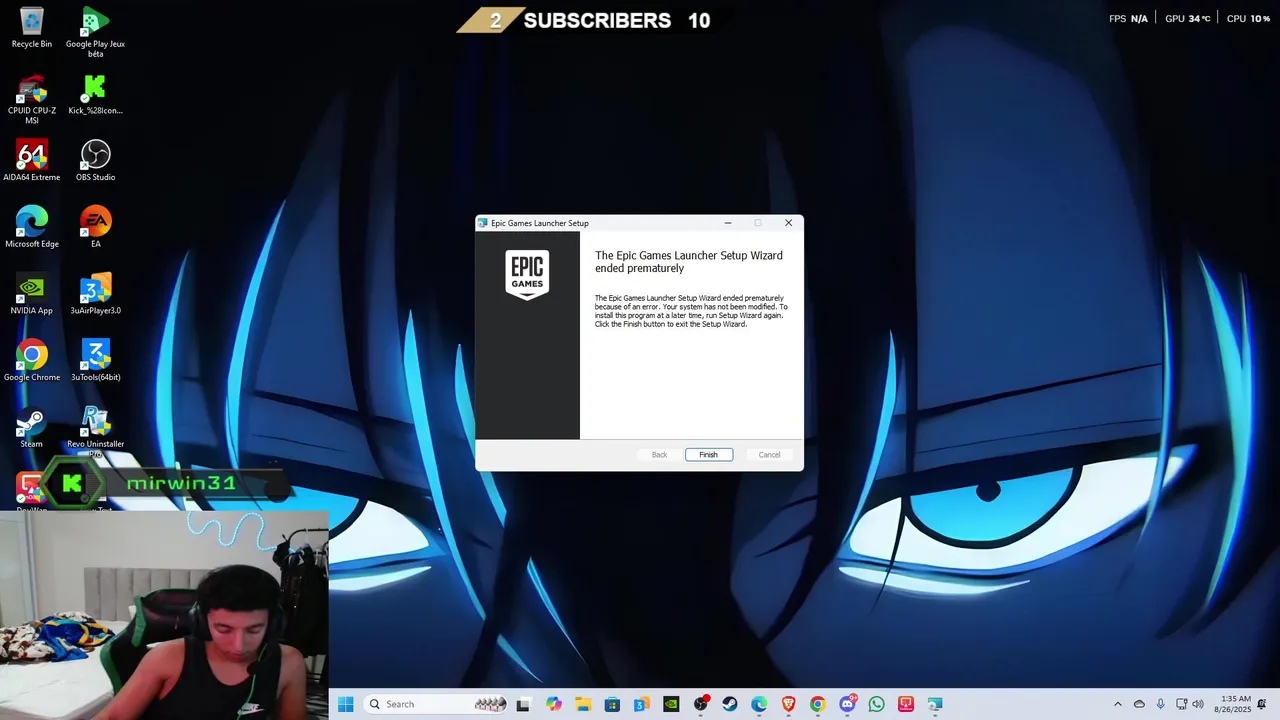Open NVIDIA app from taskbar
The width and height of the screenshot is (1280, 720).
671,704
